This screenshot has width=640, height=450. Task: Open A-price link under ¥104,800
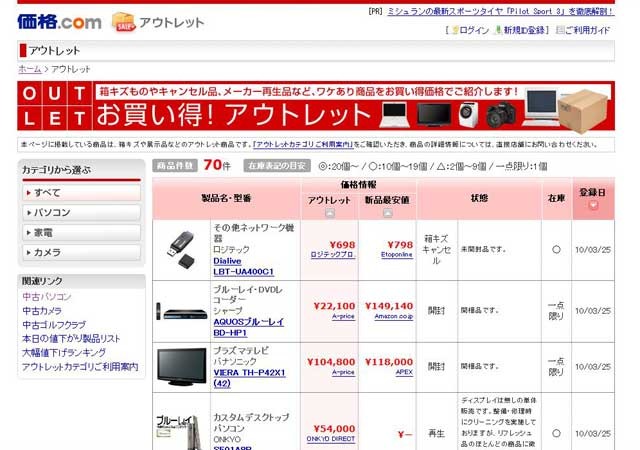(343, 372)
